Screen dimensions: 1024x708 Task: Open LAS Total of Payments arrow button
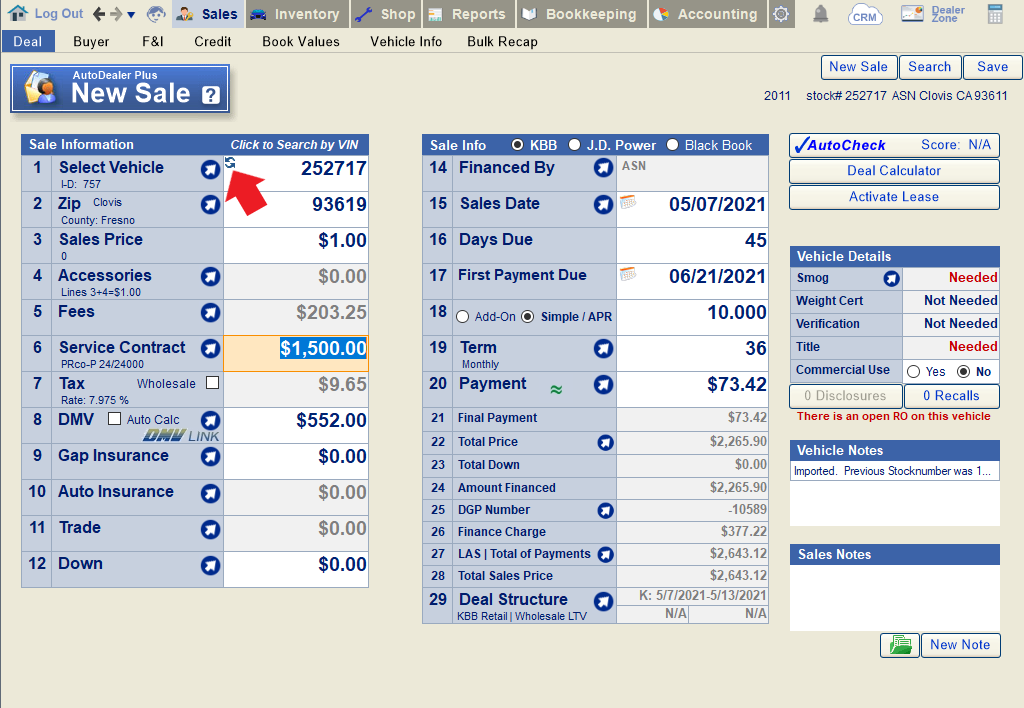point(605,555)
